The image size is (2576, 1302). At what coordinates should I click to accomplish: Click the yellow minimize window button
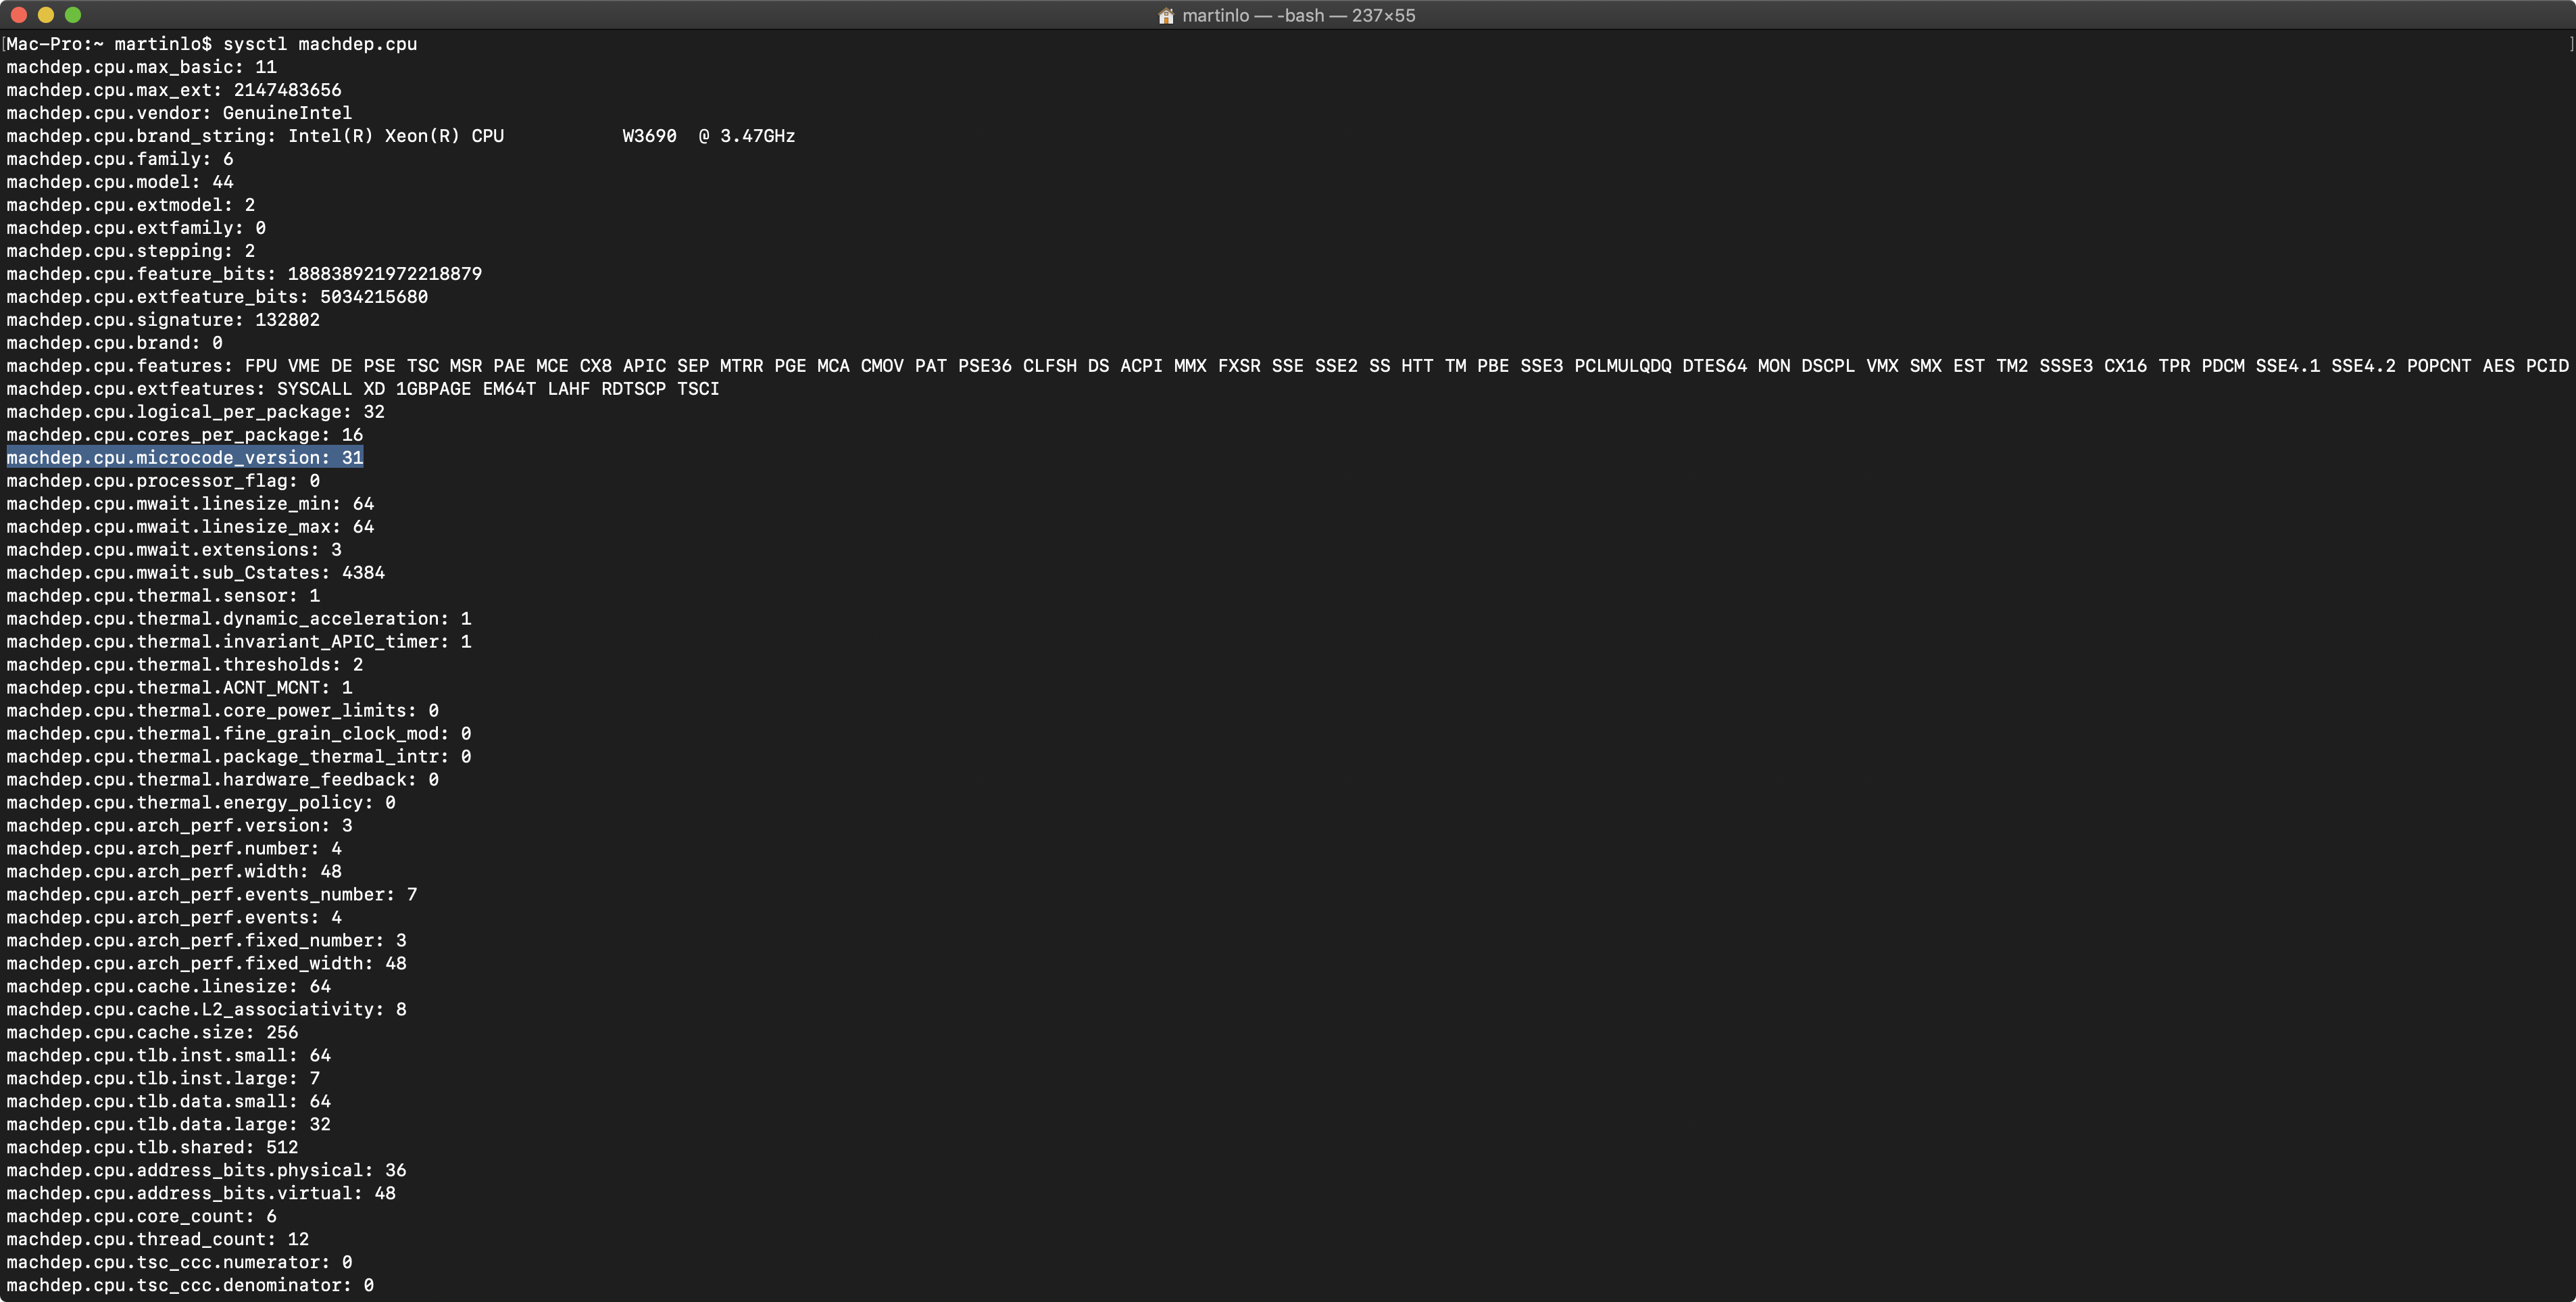pyautogui.click(x=45, y=15)
